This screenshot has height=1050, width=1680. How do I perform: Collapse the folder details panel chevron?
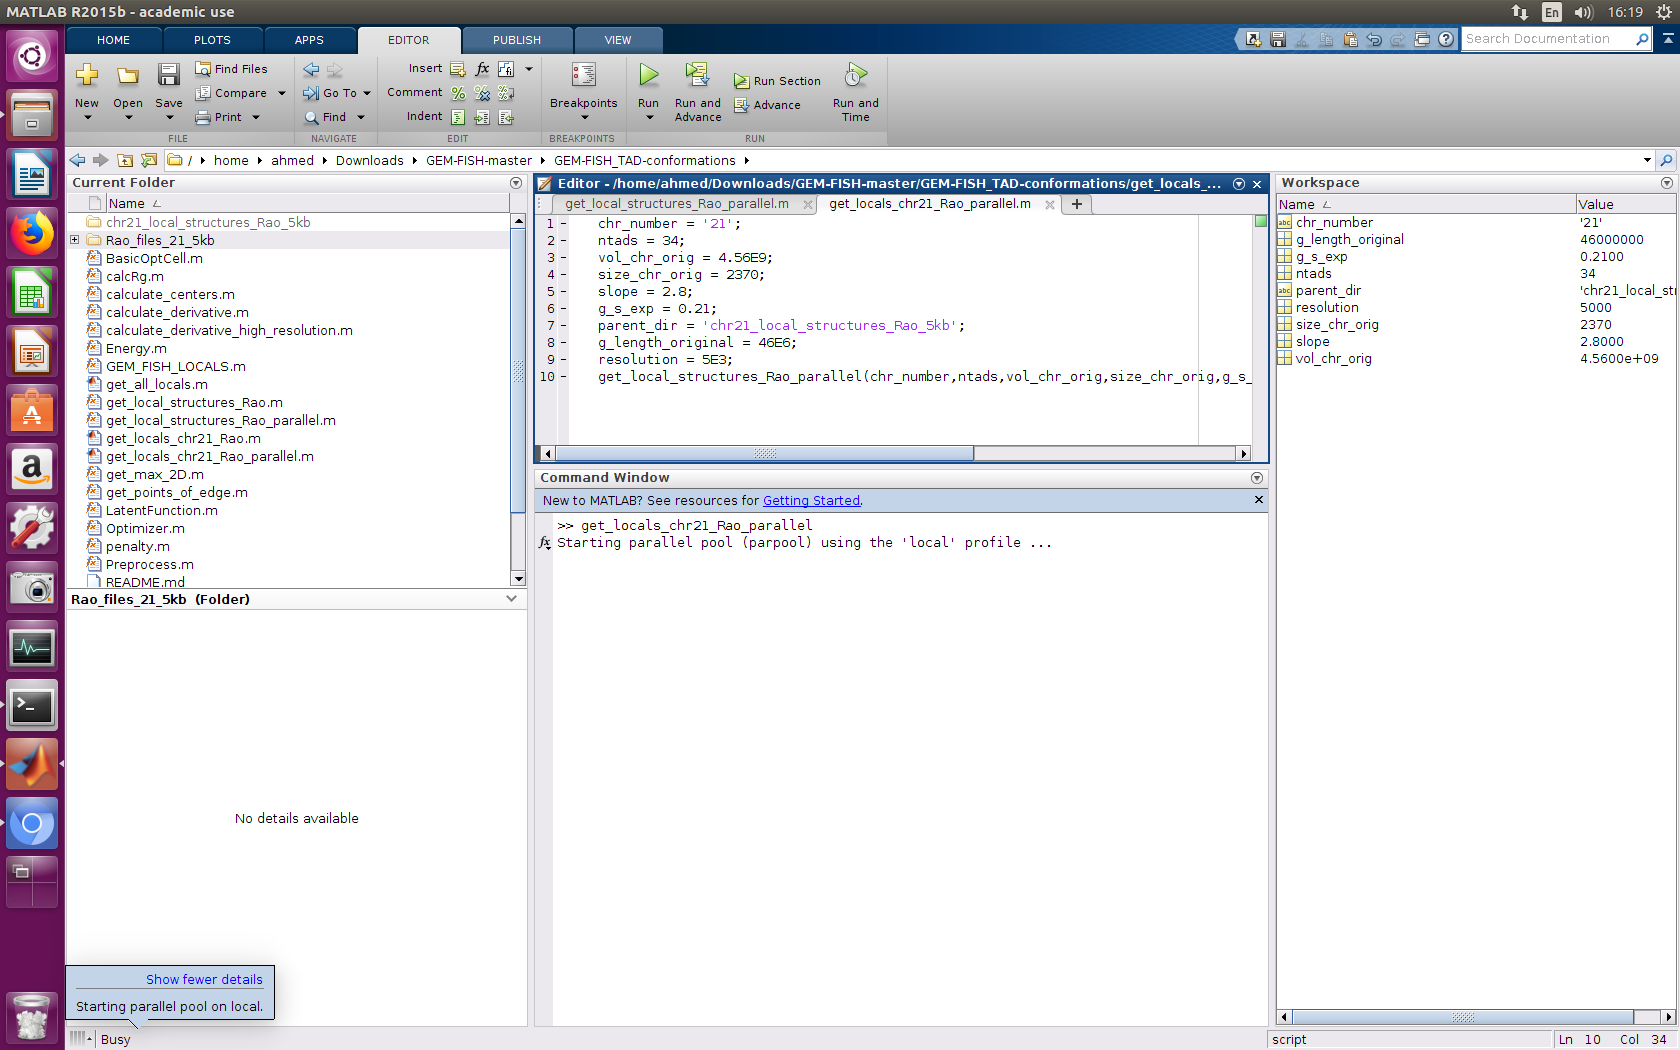tap(511, 599)
